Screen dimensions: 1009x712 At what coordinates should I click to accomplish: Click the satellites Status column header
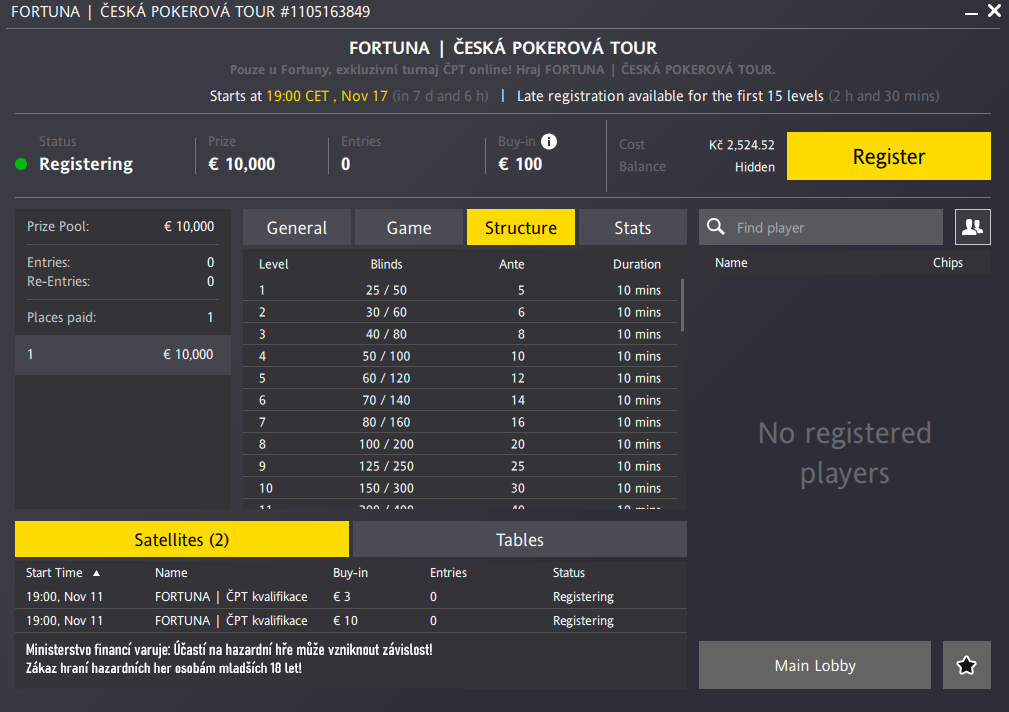click(569, 572)
